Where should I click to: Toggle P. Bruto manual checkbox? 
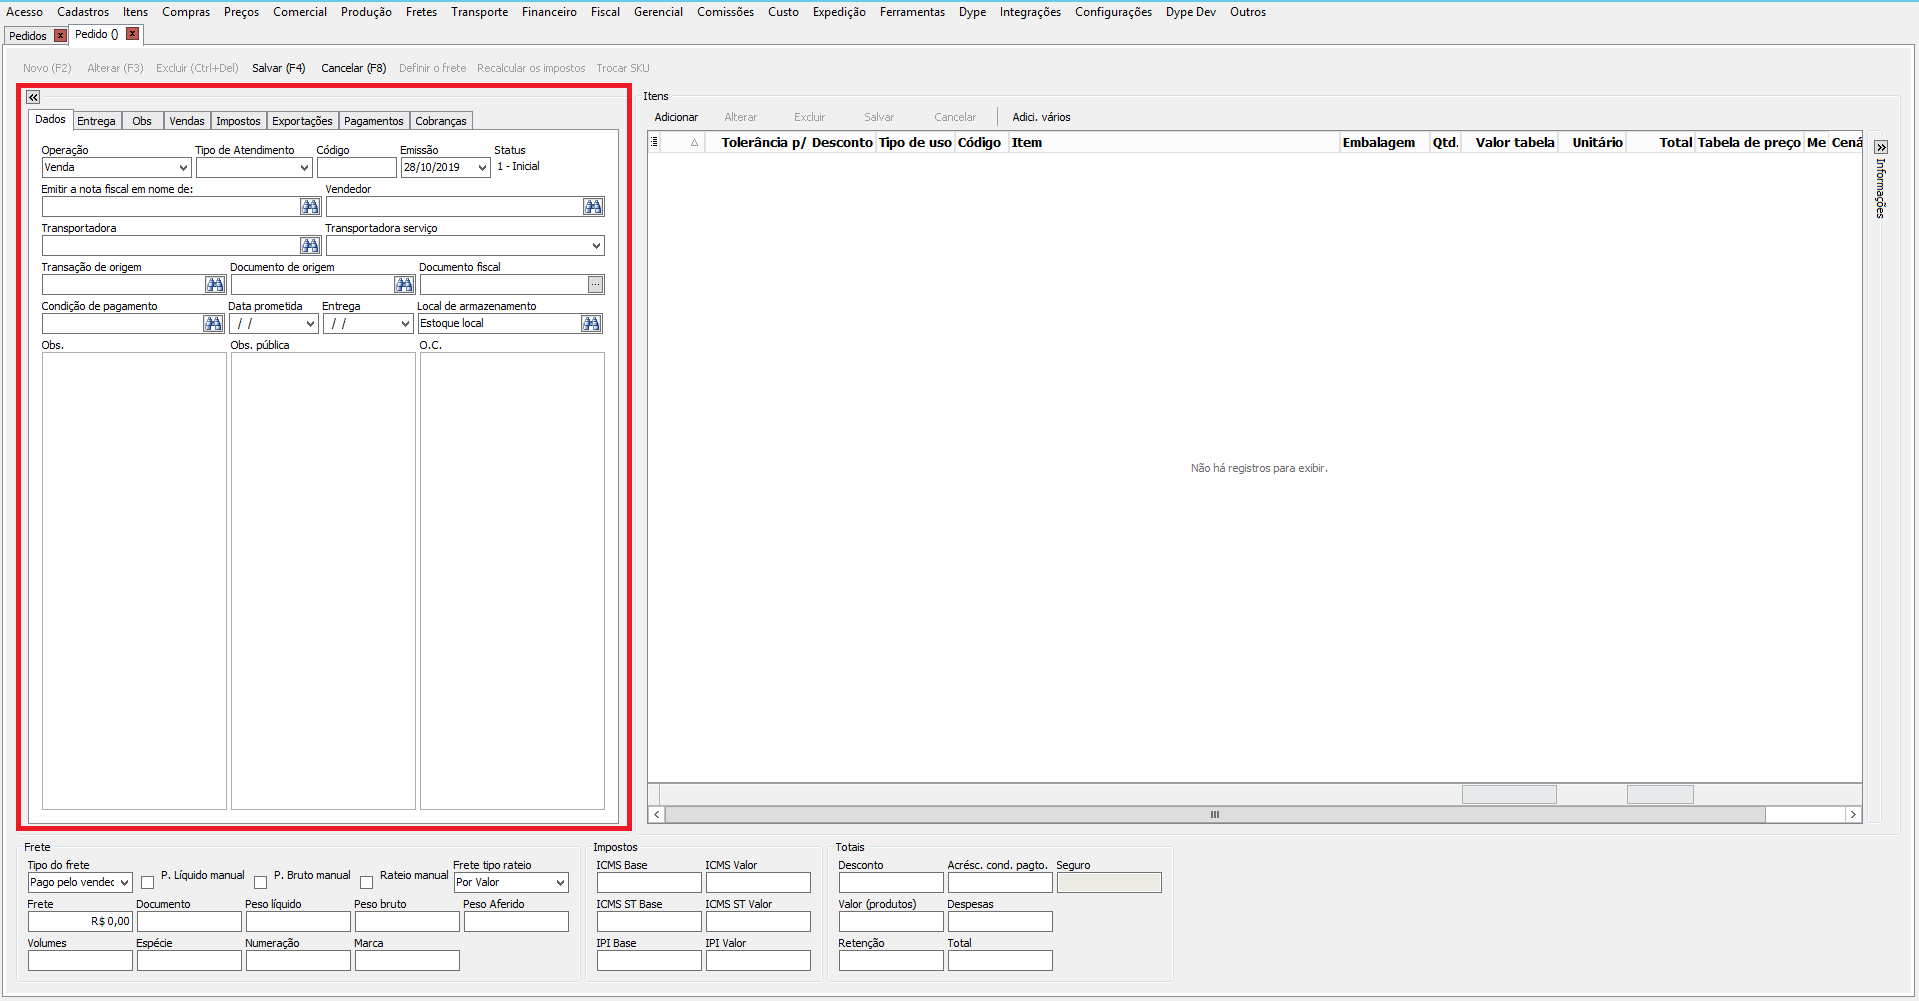click(x=261, y=882)
